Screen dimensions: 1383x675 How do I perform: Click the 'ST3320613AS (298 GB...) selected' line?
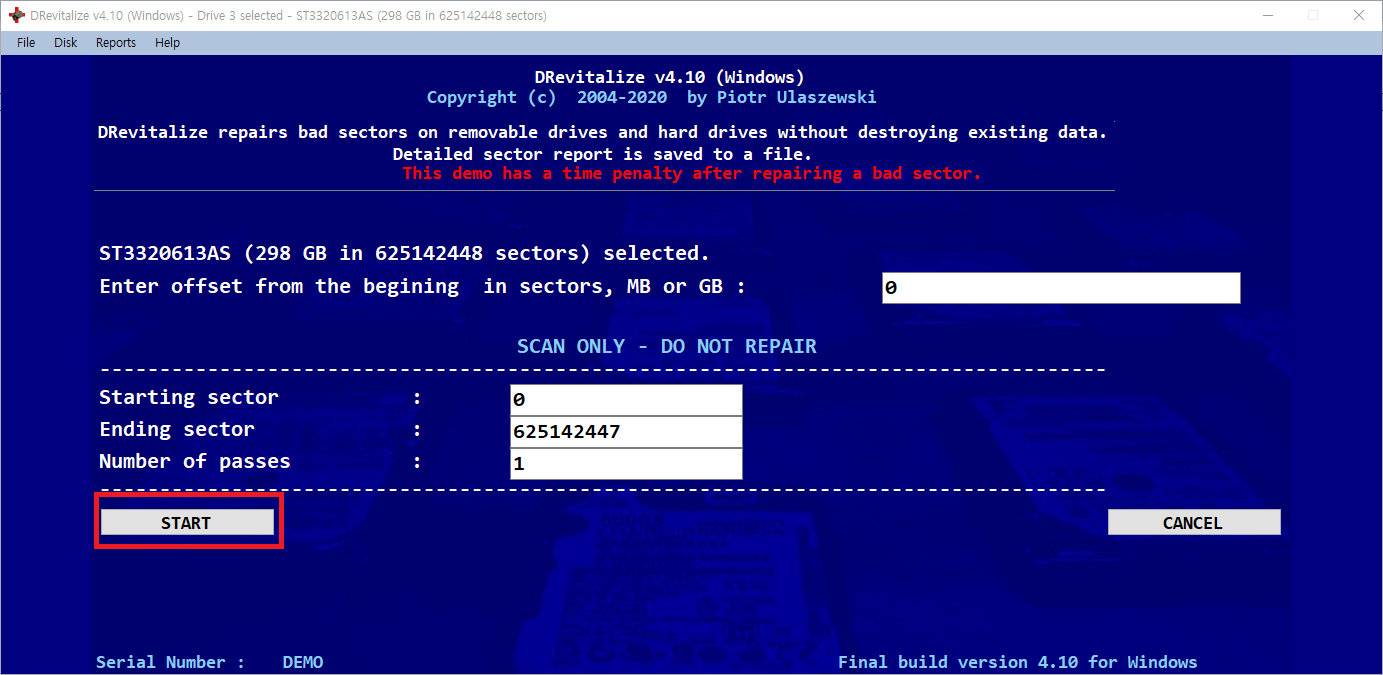[x=405, y=253]
